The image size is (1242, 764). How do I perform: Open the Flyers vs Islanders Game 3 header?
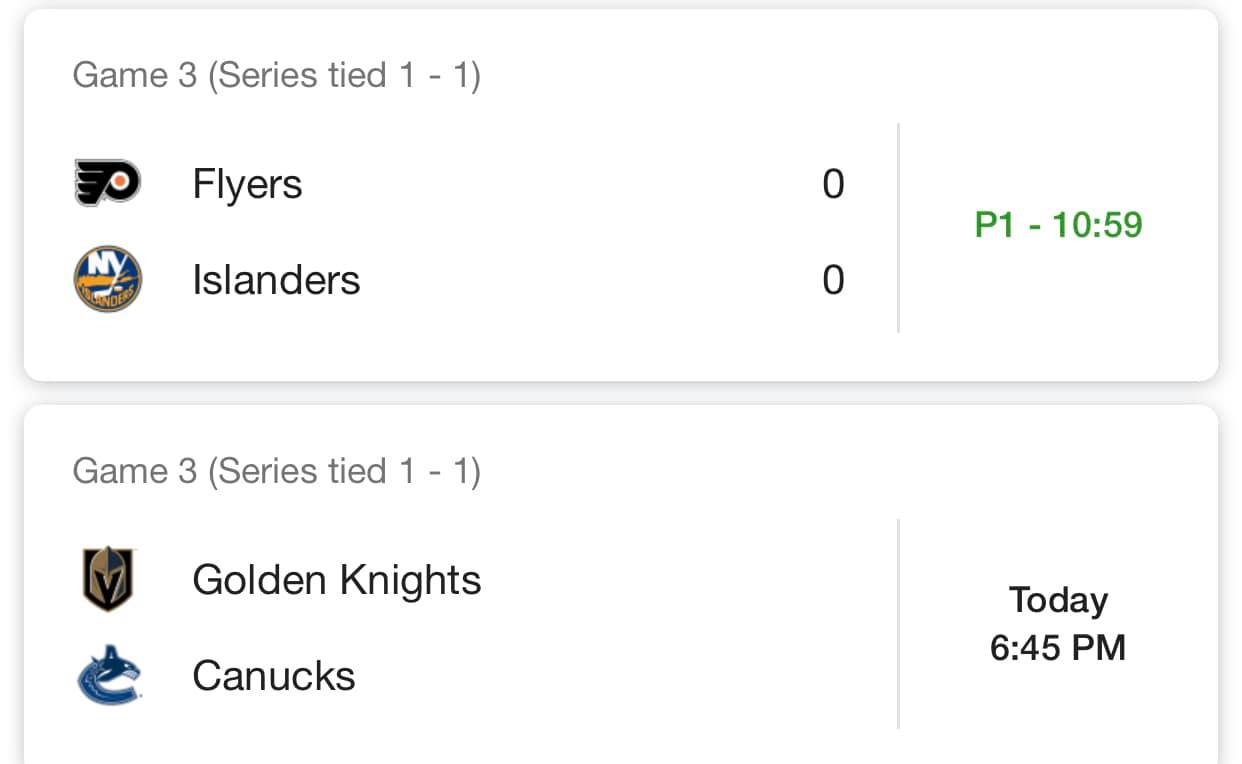click(276, 75)
